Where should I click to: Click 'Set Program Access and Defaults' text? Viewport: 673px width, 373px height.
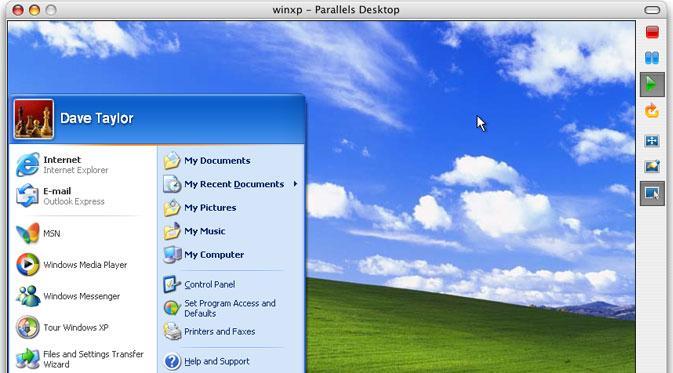tap(230, 308)
